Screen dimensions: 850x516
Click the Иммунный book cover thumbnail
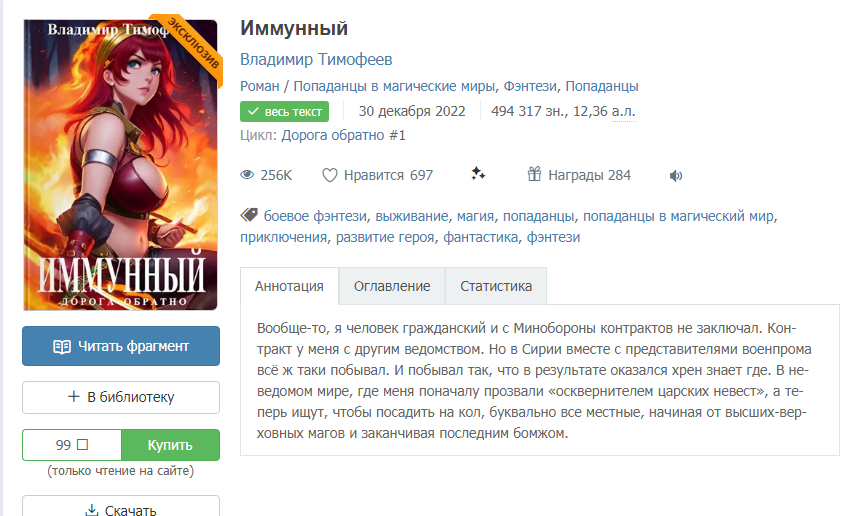[120, 165]
